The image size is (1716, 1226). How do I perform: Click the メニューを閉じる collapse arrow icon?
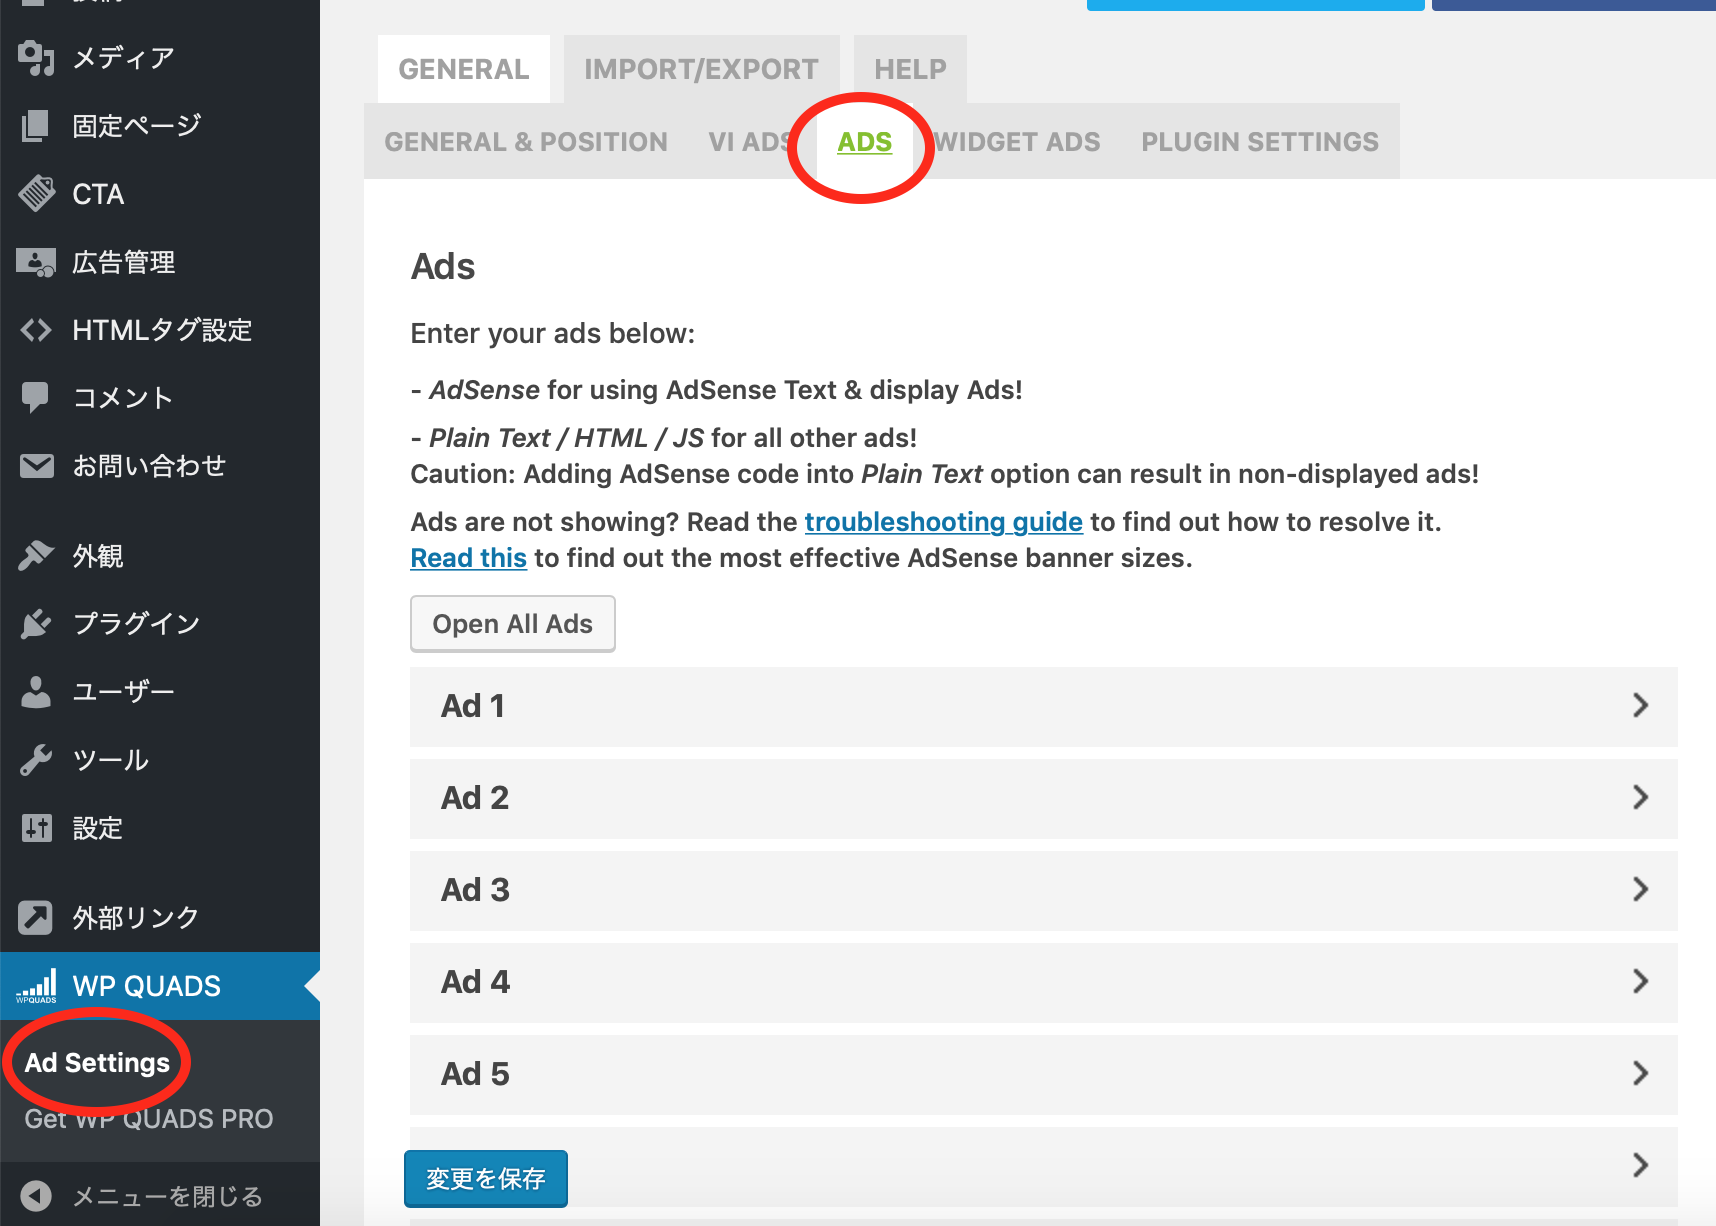(36, 1196)
